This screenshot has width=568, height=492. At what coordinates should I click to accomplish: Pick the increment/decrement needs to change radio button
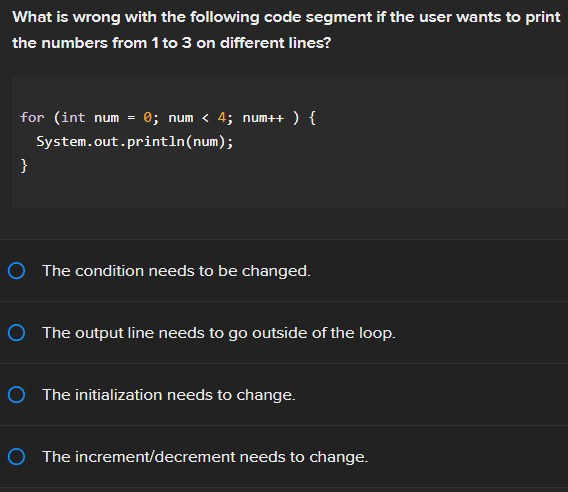(x=16, y=456)
